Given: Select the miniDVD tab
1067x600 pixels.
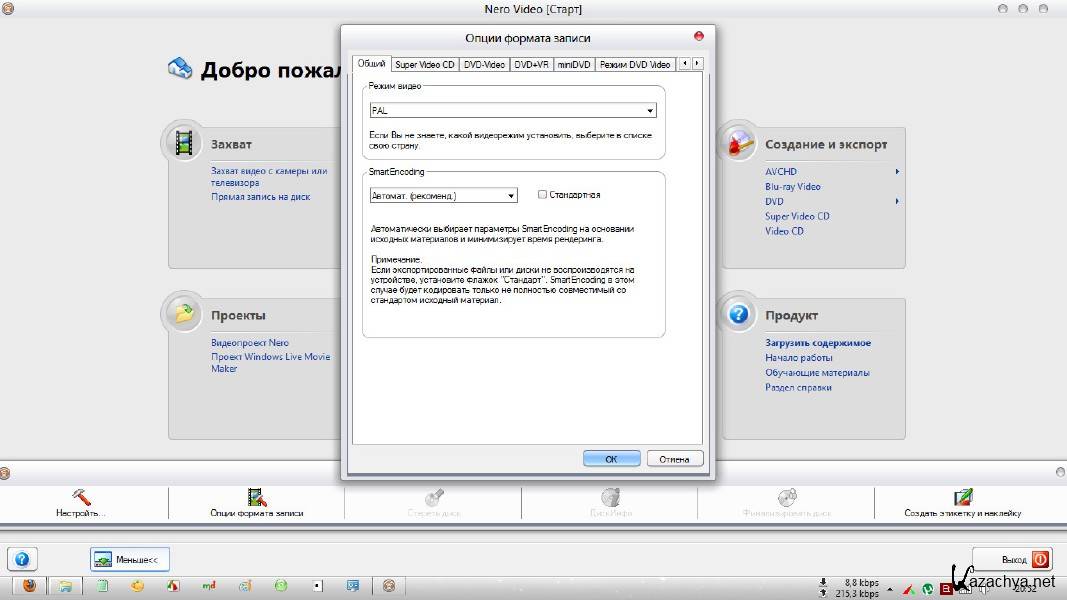Looking at the screenshot, I should [574, 65].
